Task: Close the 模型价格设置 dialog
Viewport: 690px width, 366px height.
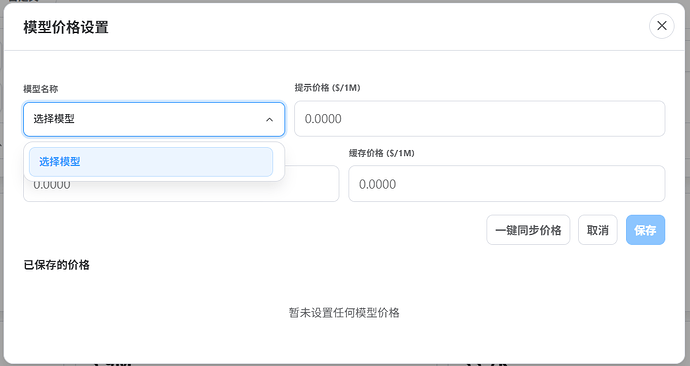Action: (x=661, y=26)
